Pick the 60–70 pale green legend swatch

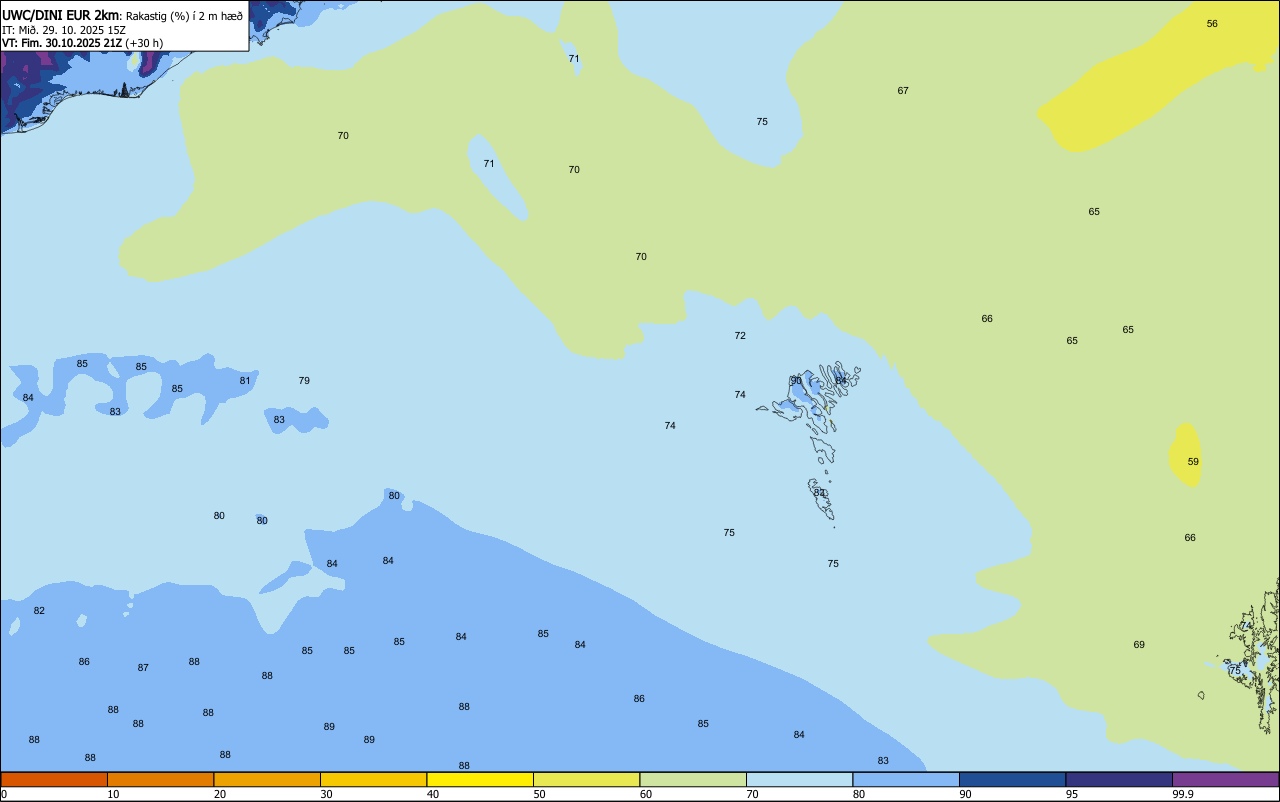tap(693, 779)
